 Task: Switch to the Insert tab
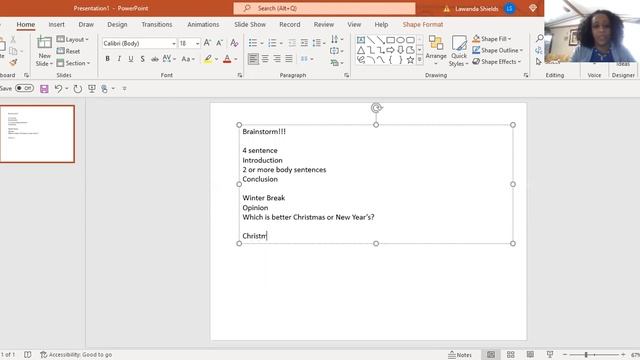[x=56, y=24]
